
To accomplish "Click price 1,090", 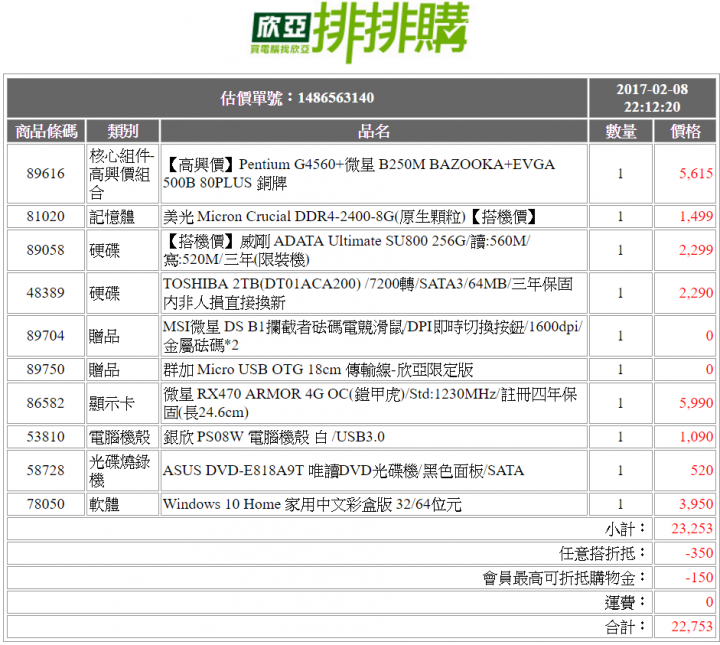I will coord(696,437).
